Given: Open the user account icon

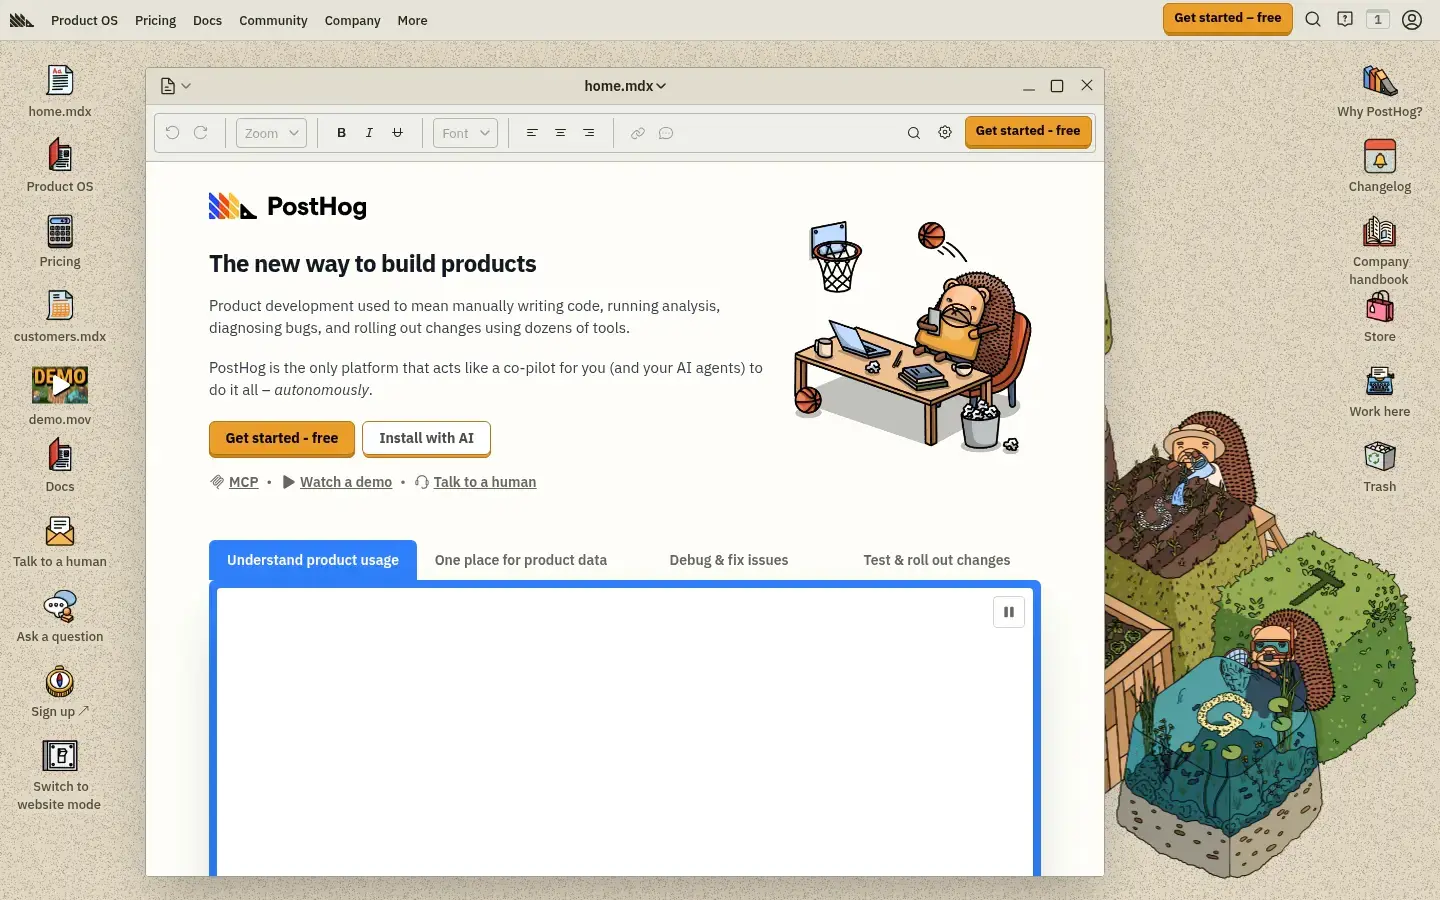Looking at the screenshot, I should click(1412, 20).
